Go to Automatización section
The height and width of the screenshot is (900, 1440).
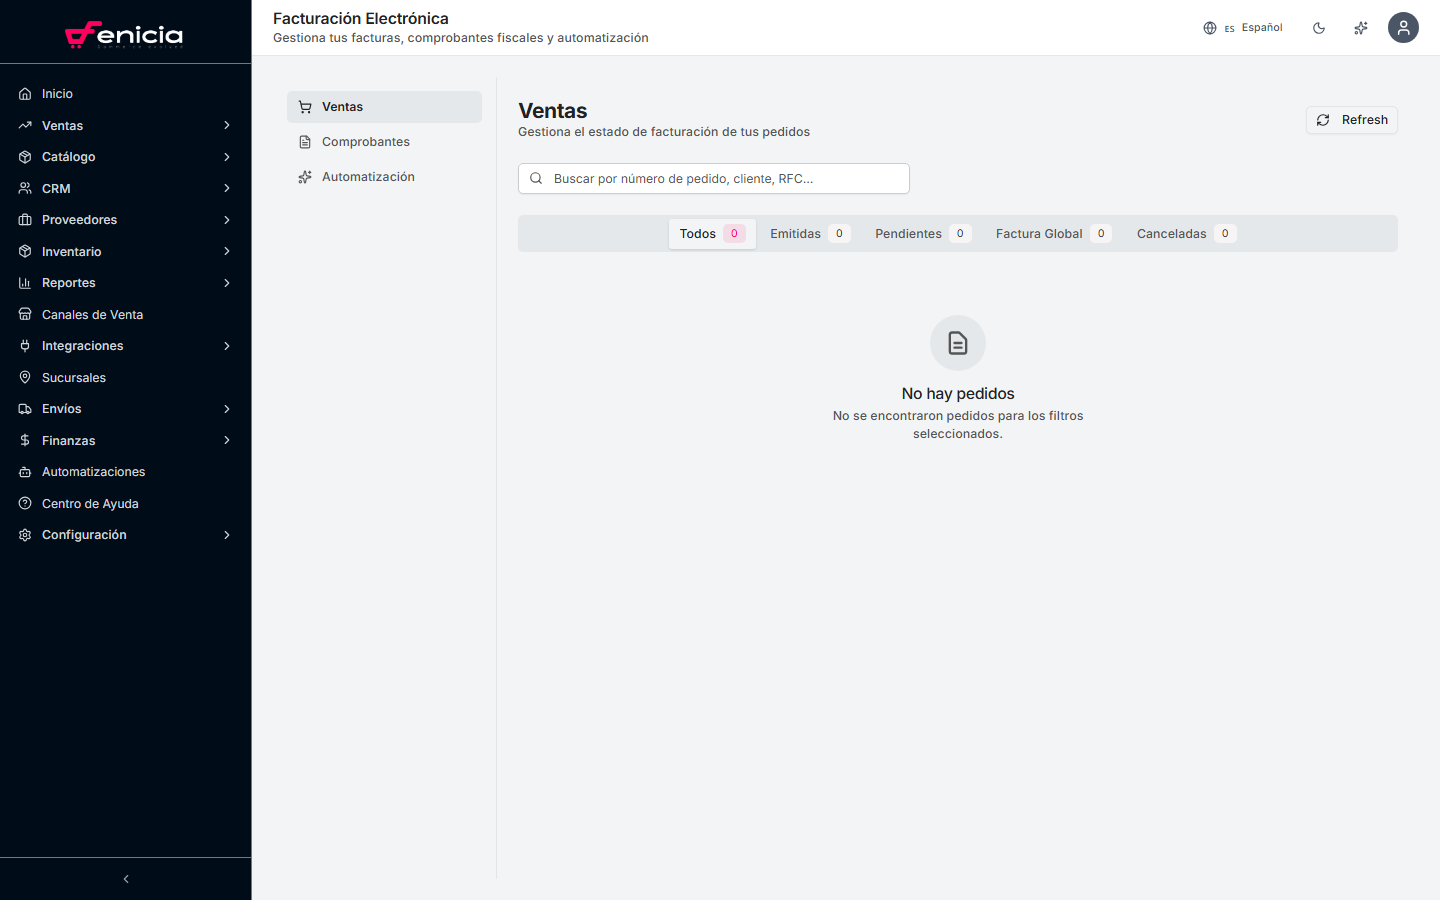[367, 177]
